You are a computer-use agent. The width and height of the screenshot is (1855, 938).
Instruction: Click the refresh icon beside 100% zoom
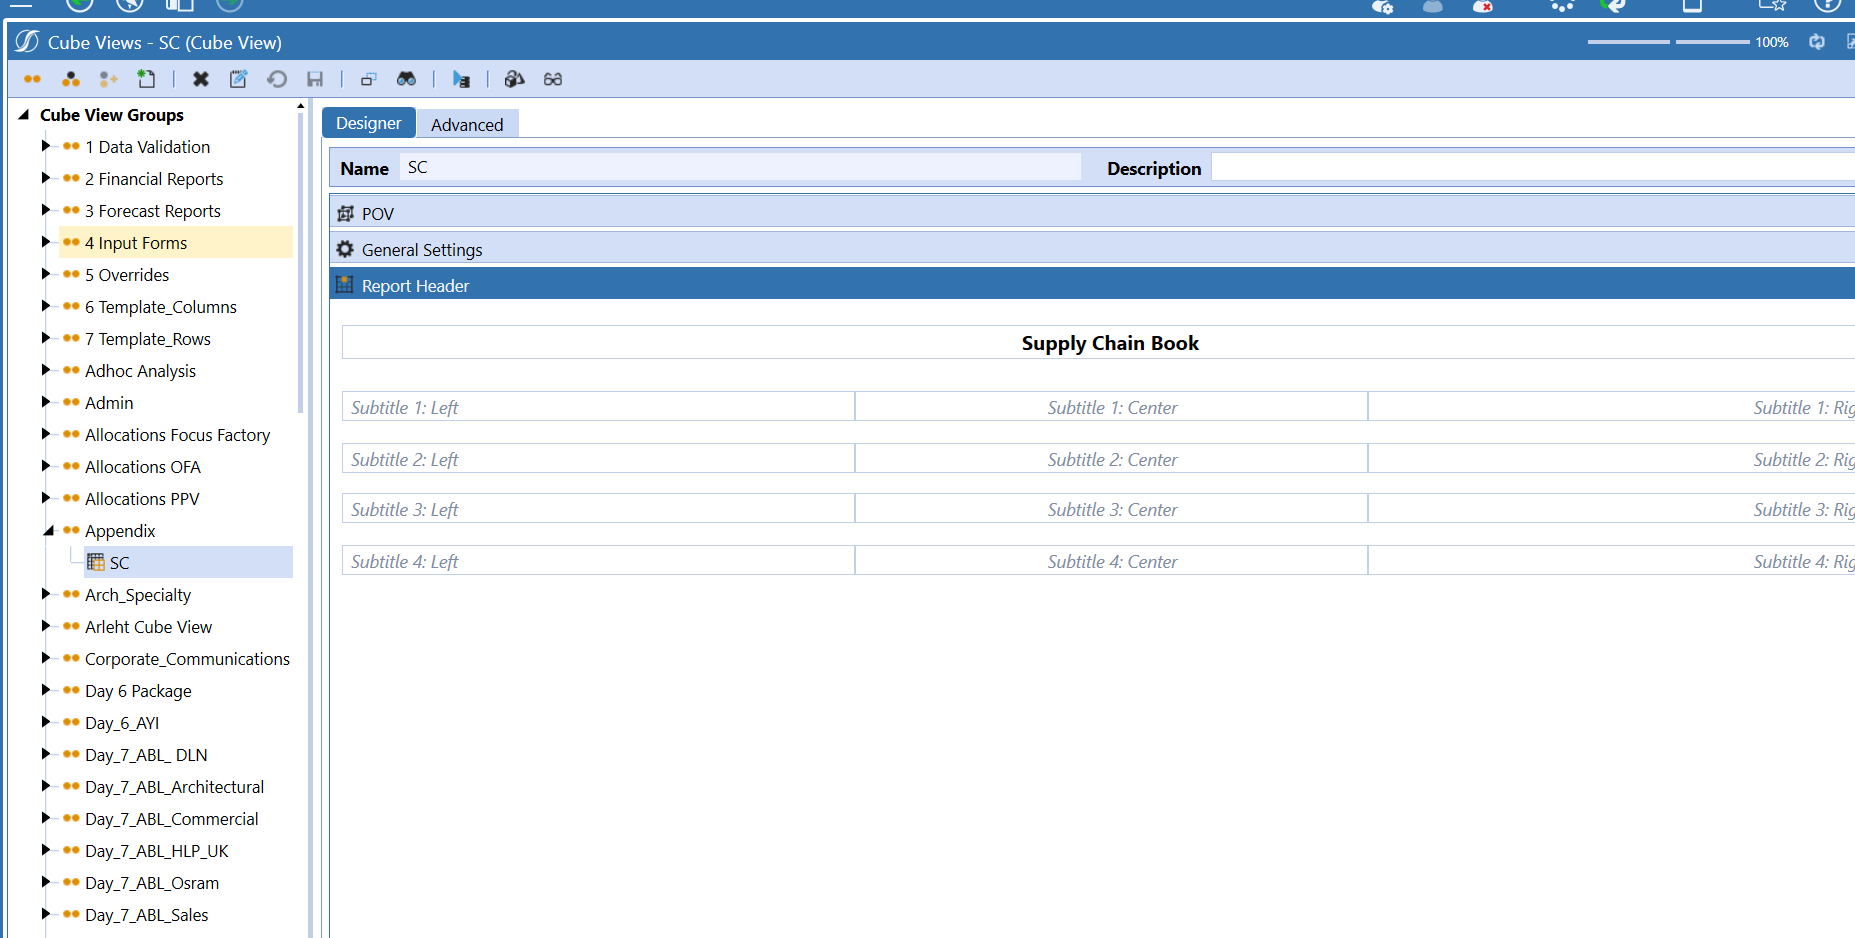1817,42
